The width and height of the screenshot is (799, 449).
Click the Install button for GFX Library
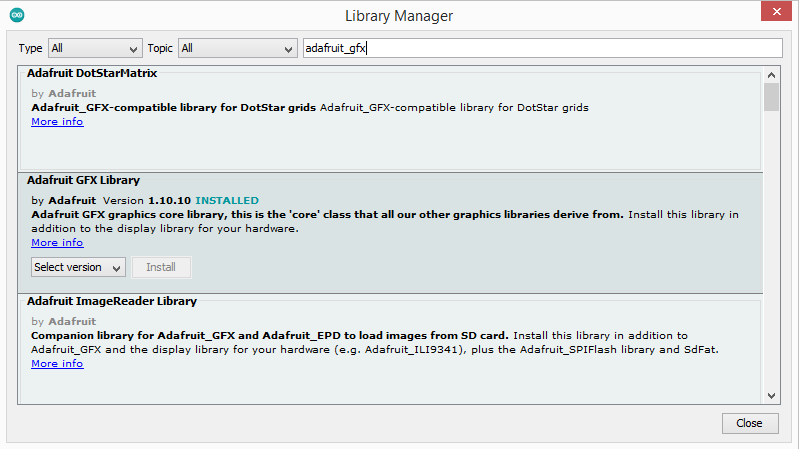[161, 267]
